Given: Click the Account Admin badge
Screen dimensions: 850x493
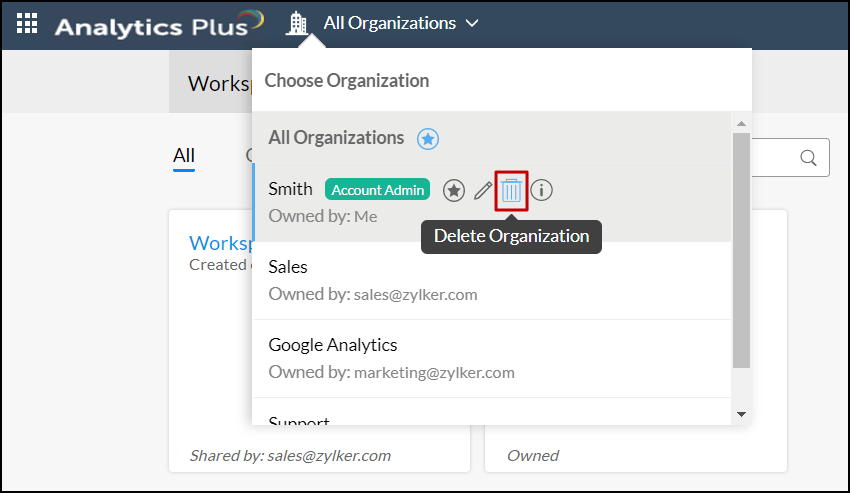Looking at the screenshot, I should tap(377, 190).
